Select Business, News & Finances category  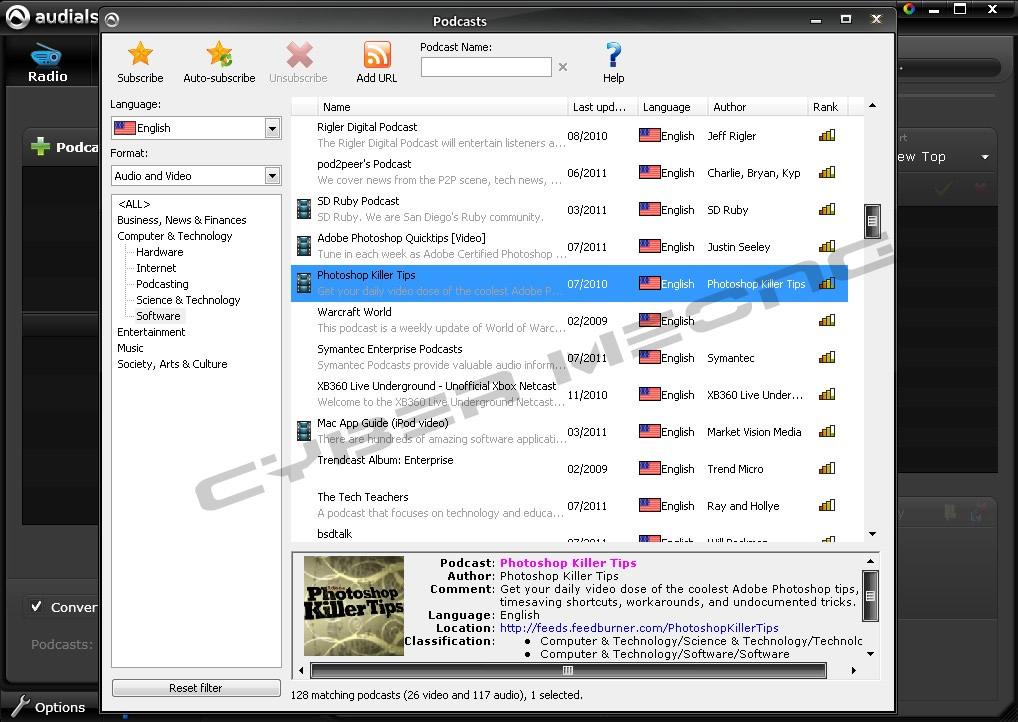tap(182, 220)
